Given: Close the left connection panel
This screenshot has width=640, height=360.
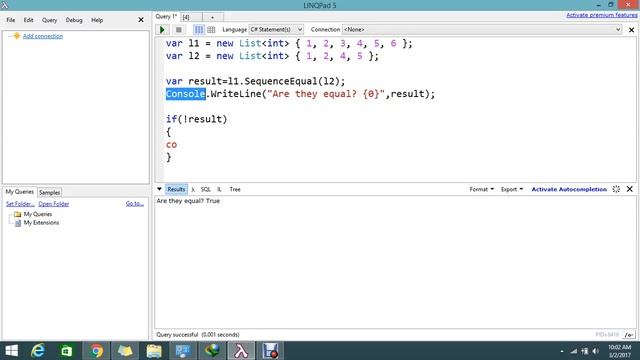Looking at the screenshot, I should tap(141, 20).
